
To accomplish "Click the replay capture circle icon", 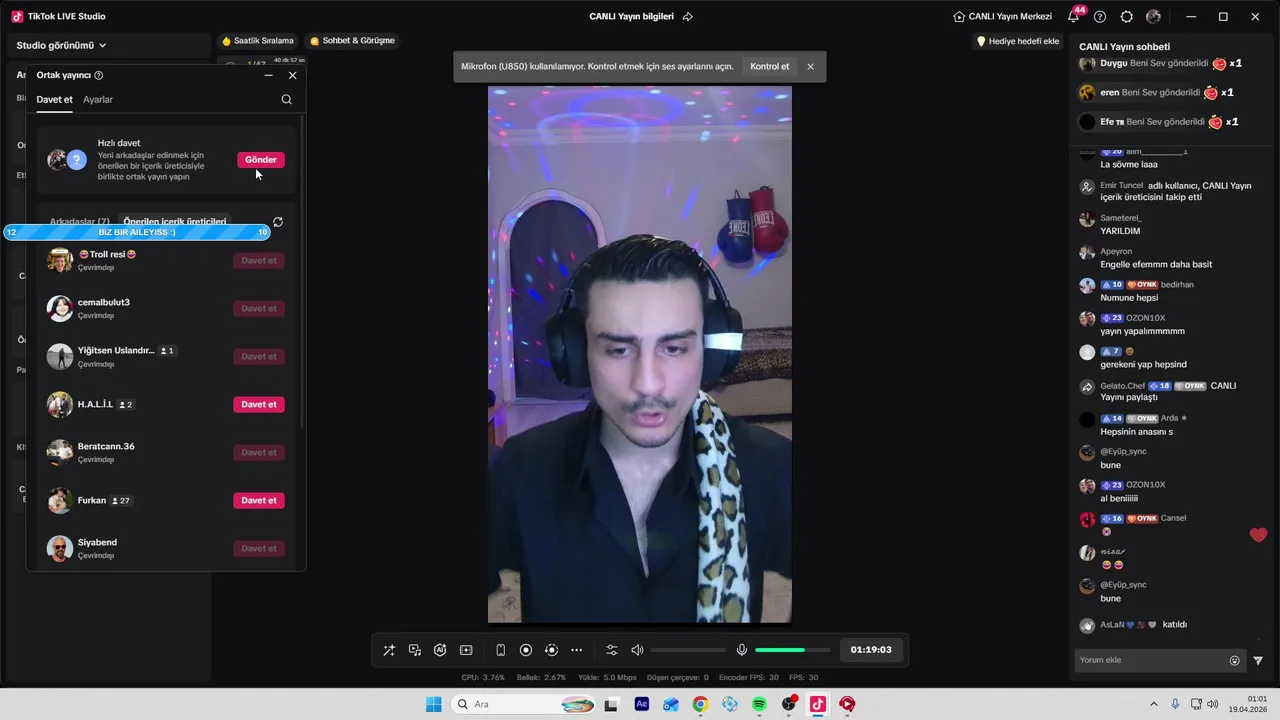I will tap(551, 650).
